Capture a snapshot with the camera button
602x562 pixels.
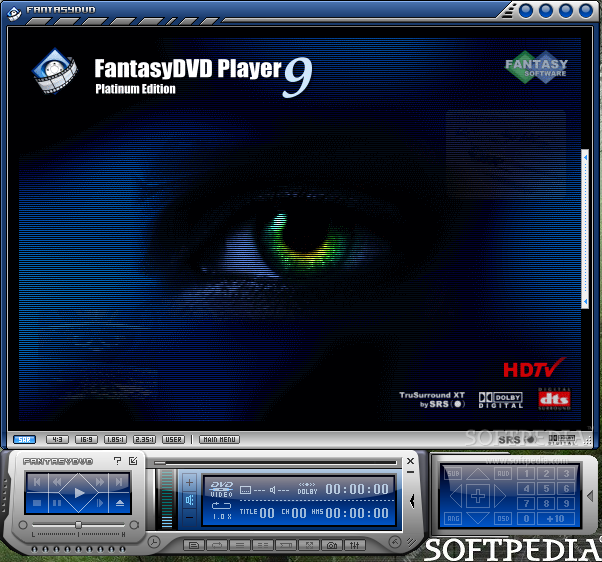pyautogui.click(x=332, y=545)
